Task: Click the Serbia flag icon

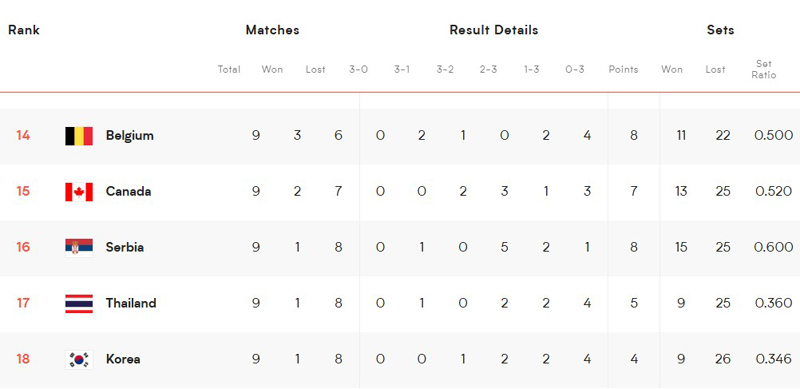Action: click(79, 248)
